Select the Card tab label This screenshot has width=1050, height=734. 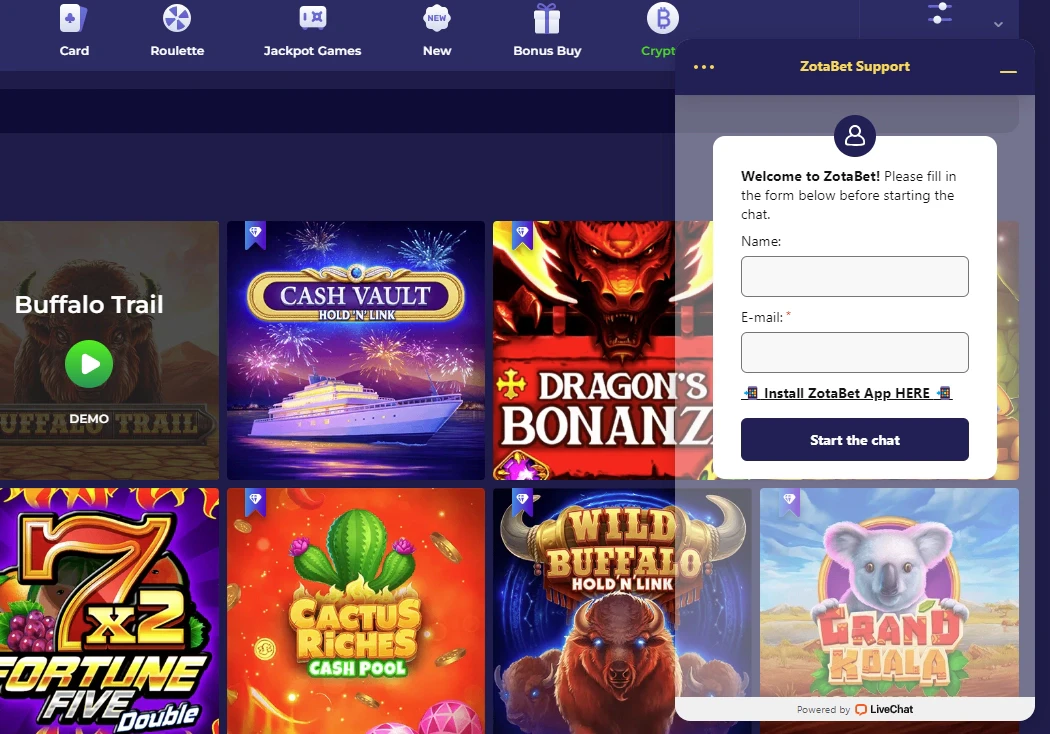74,51
